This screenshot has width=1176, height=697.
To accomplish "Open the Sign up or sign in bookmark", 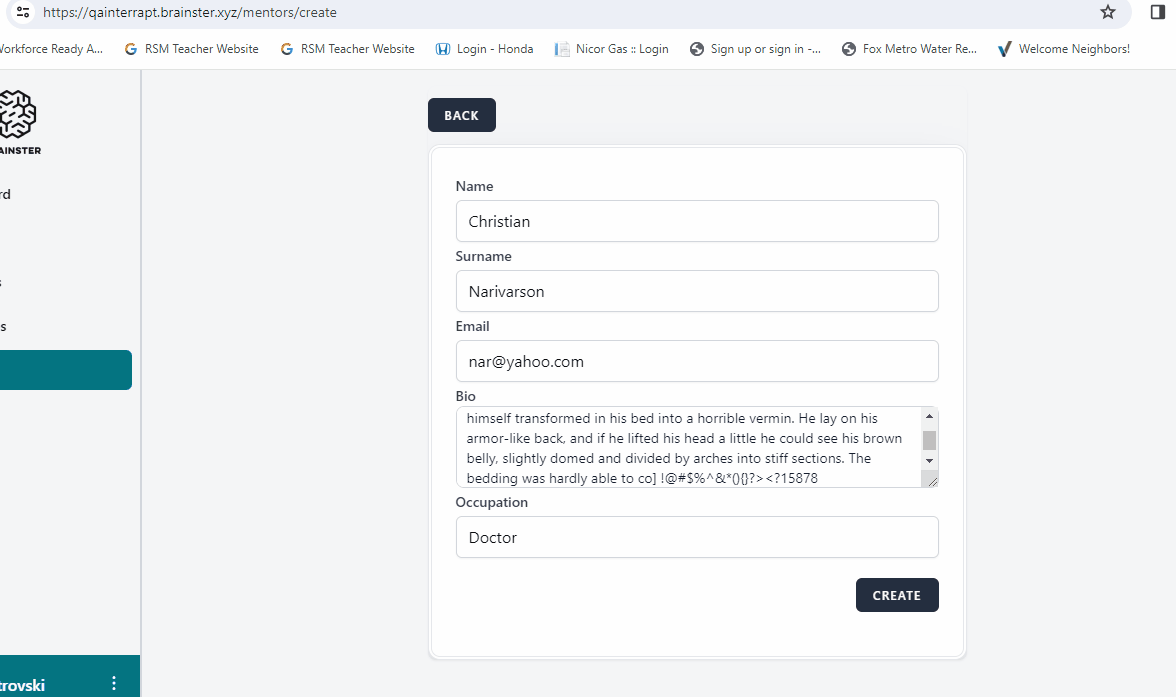I will coord(755,49).
